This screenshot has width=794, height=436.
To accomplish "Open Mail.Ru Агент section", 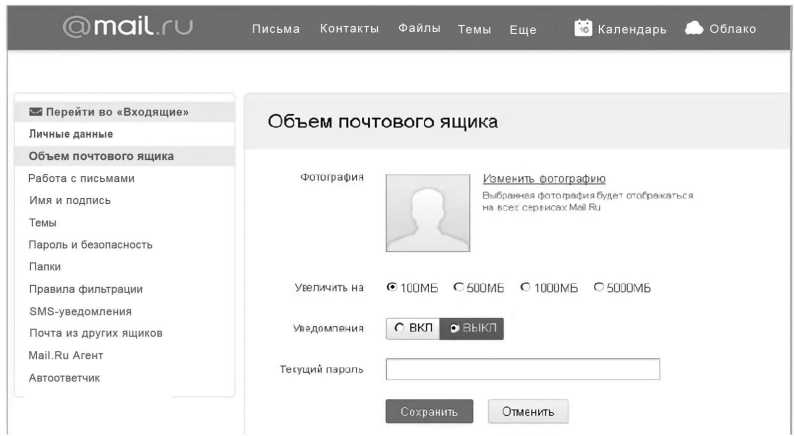I will pyautogui.click(x=66, y=355).
